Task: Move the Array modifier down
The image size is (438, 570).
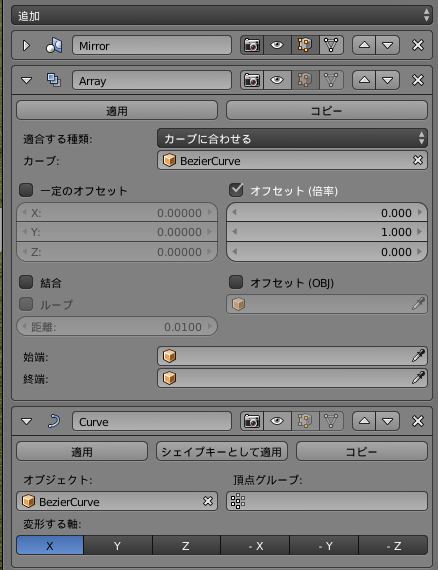Action: pos(388,80)
